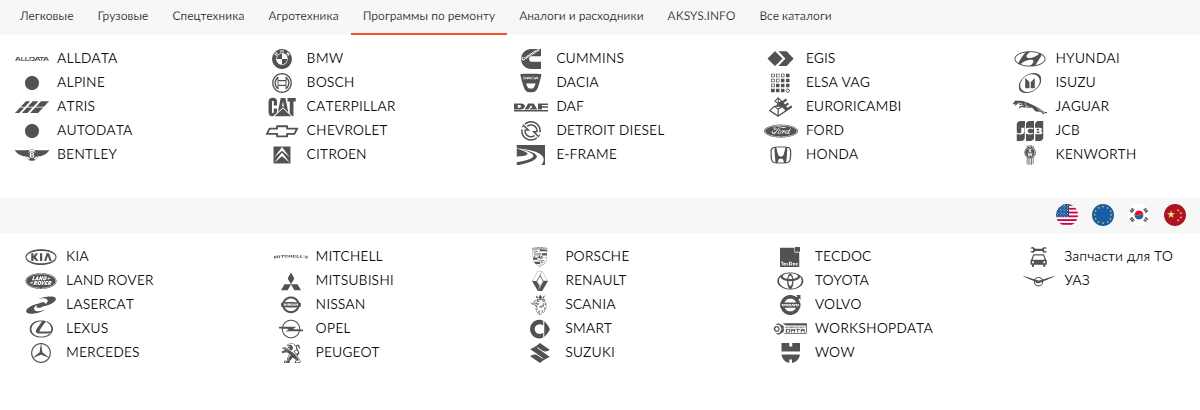Switch to the Все каталоги tab
The image size is (1200, 410).
coord(795,17)
